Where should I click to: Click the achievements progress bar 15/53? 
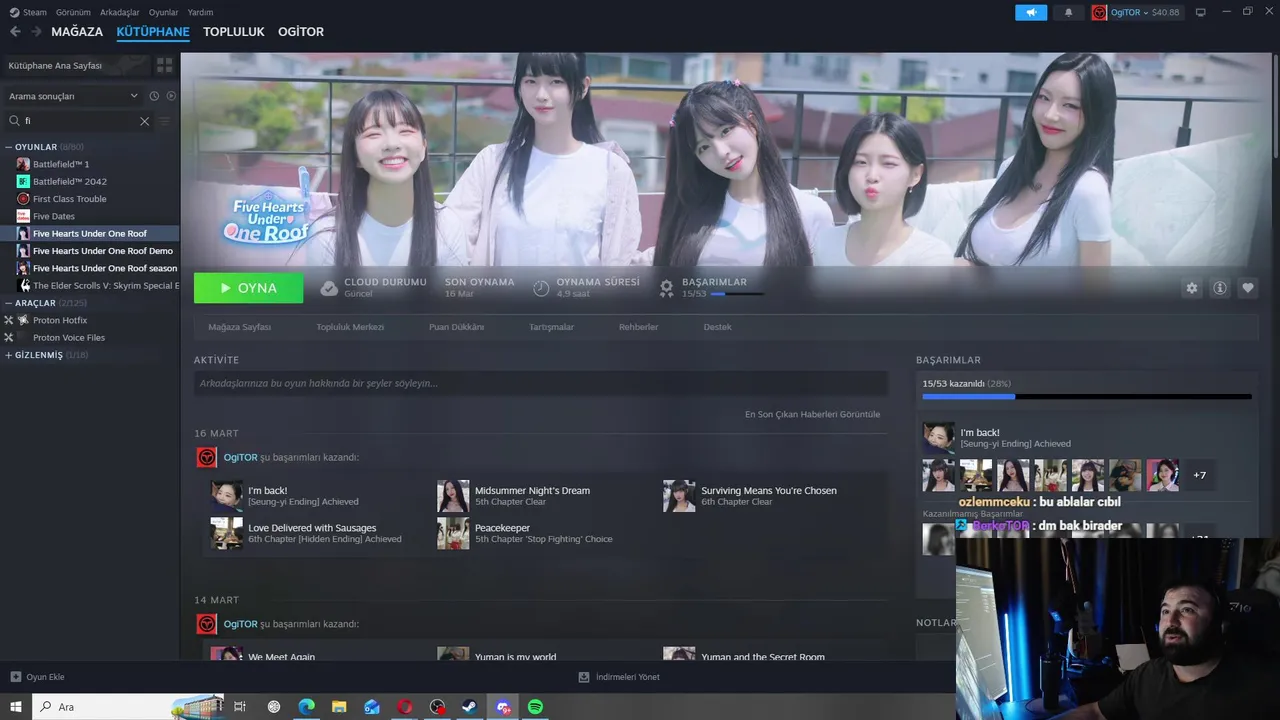pyautogui.click(x=1087, y=396)
